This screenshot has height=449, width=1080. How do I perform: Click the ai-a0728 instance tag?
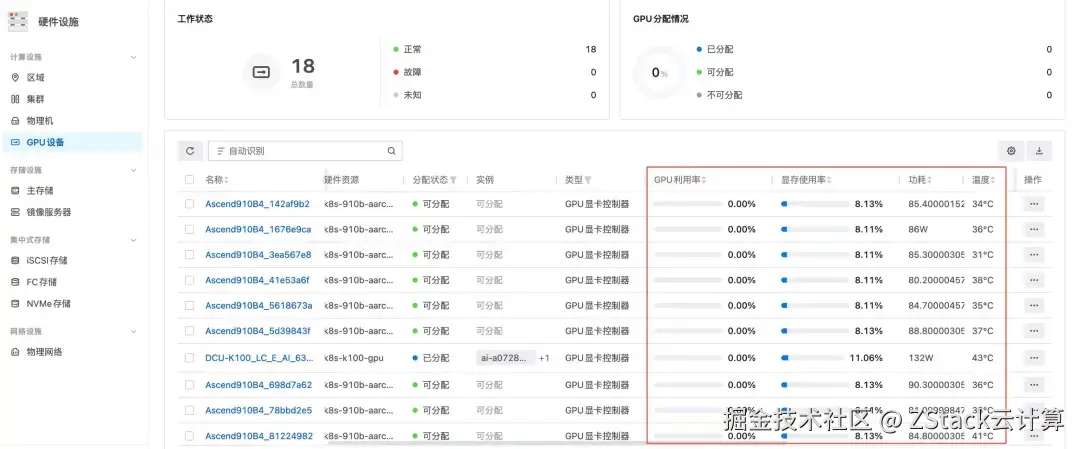pyautogui.click(x=506, y=358)
